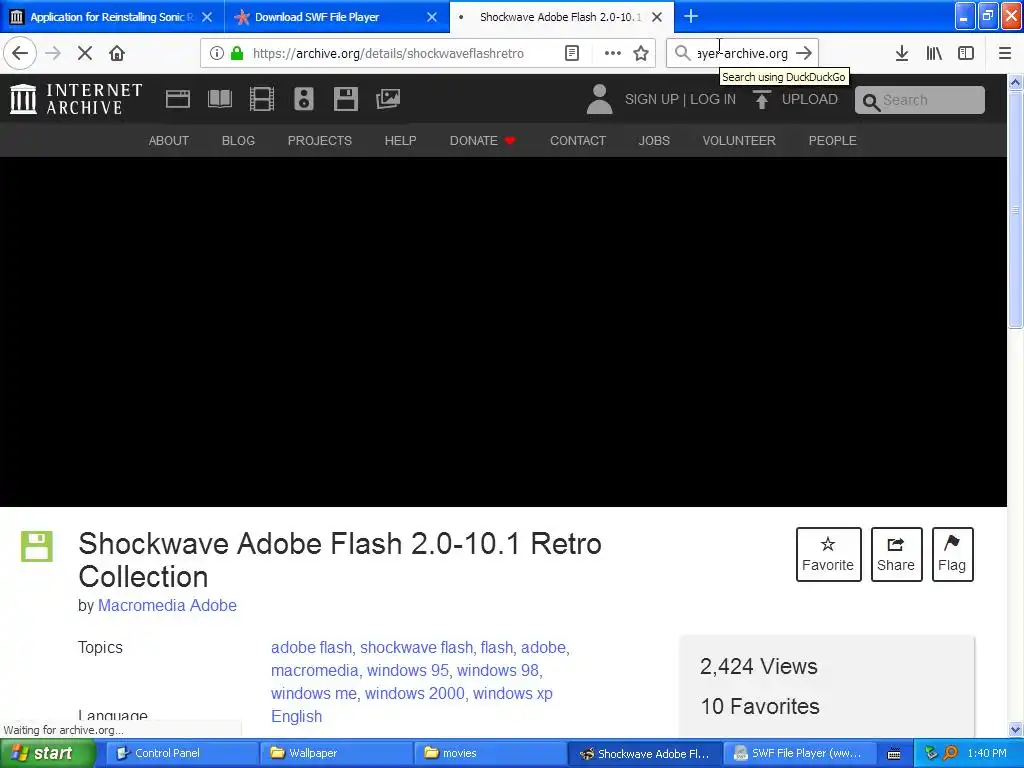Screen dimensions: 1024x768
Task: Click the DuckDuckGo browser search box
Action: (741, 53)
